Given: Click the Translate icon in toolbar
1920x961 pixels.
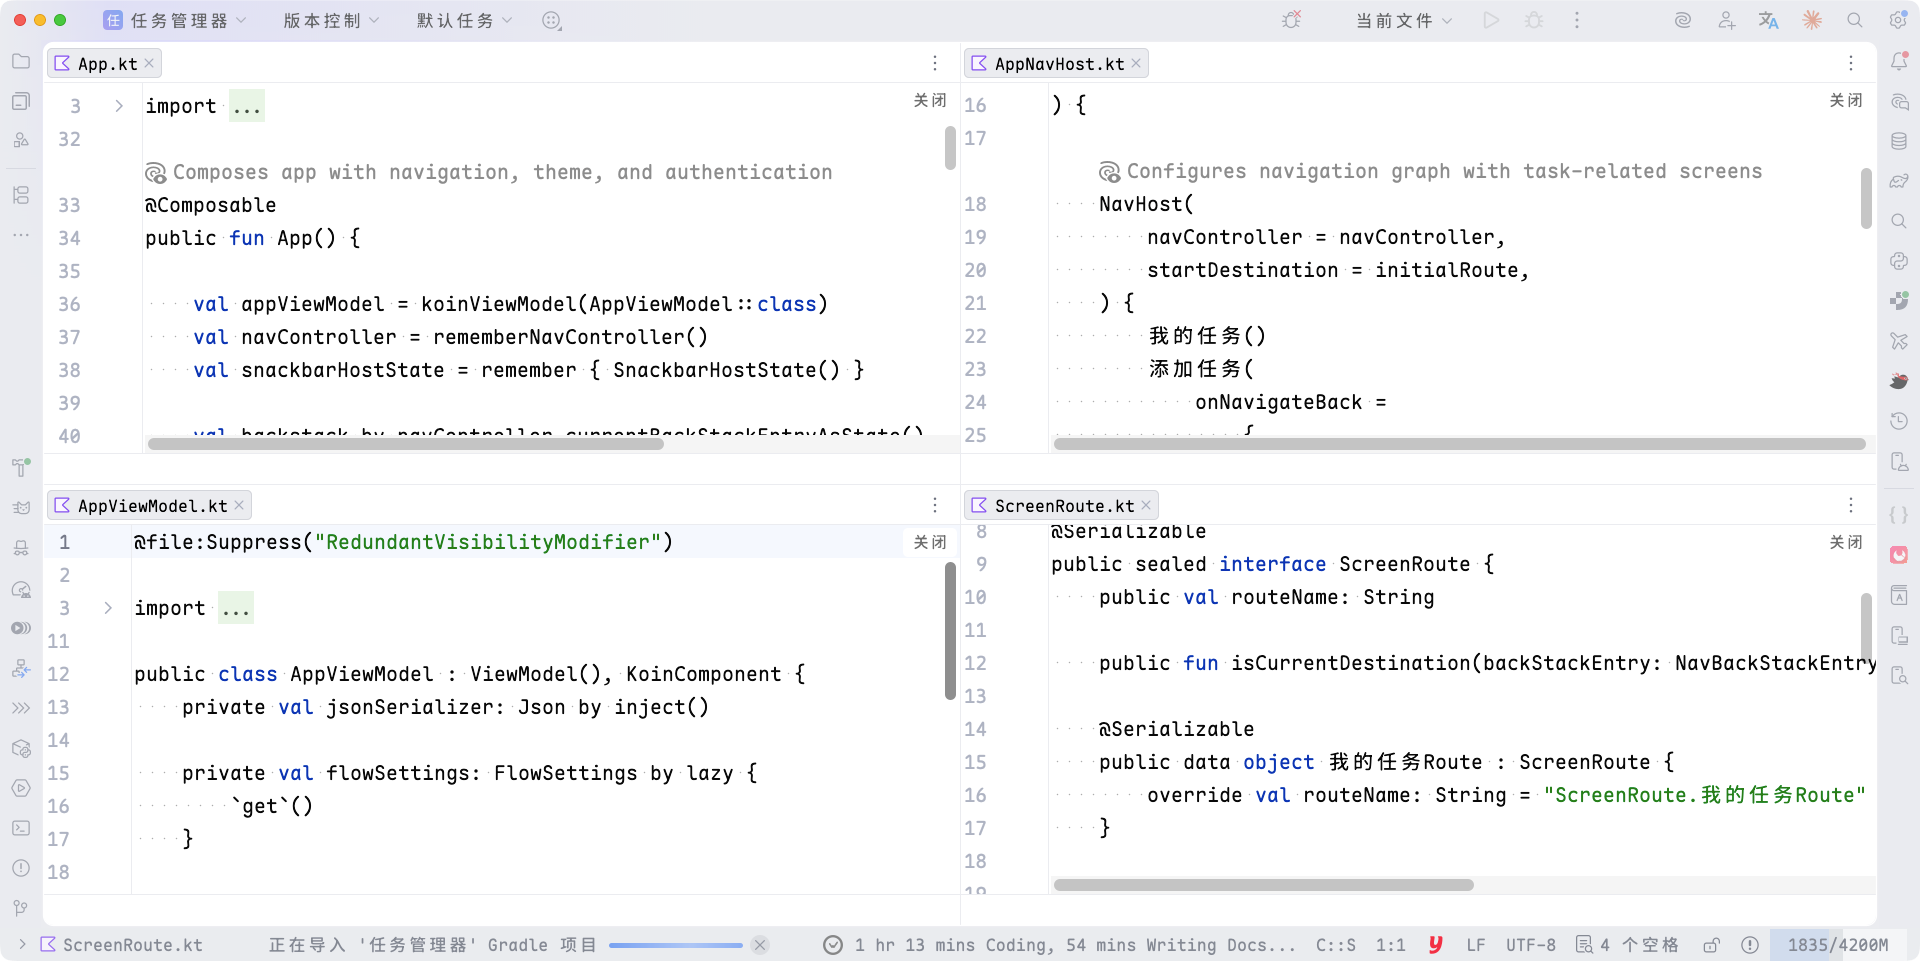Looking at the screenshot, I should [1768, 21].
